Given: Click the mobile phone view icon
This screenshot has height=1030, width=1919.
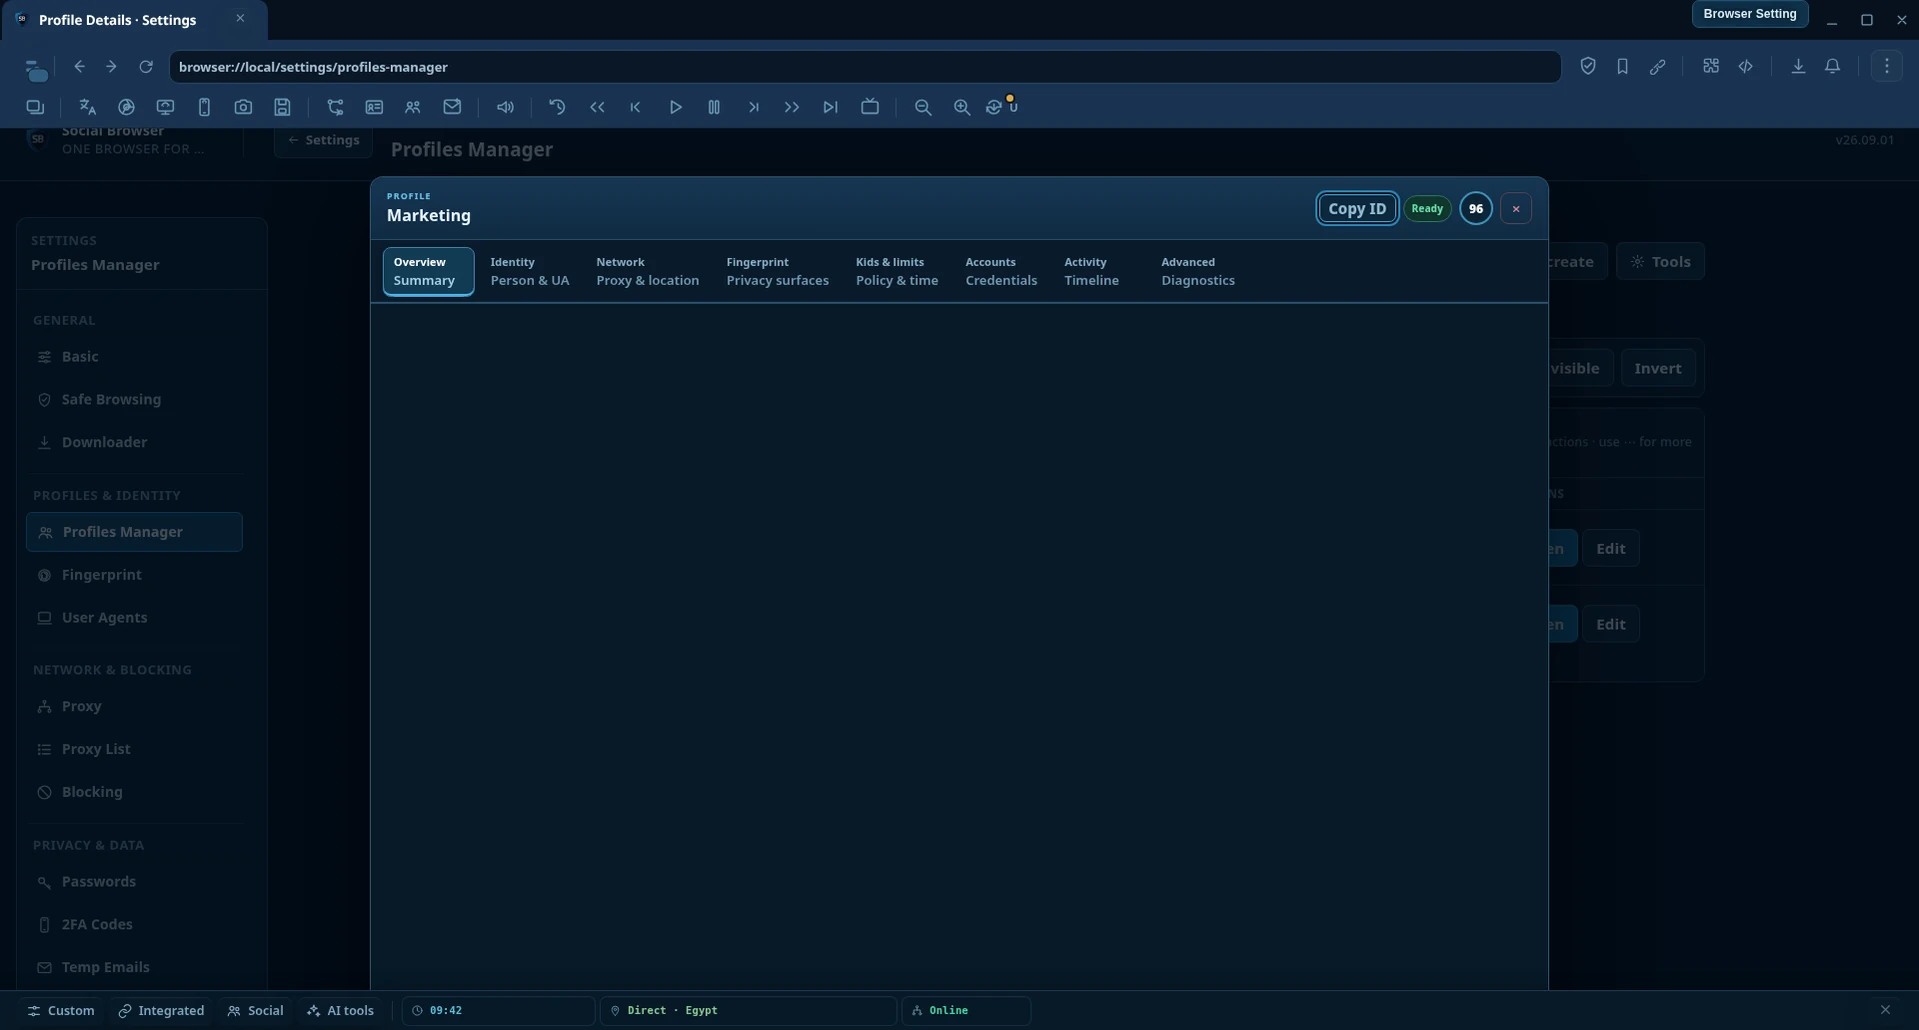Looking at the screenshot, I should pyautogui.click(x=204, y=107).
